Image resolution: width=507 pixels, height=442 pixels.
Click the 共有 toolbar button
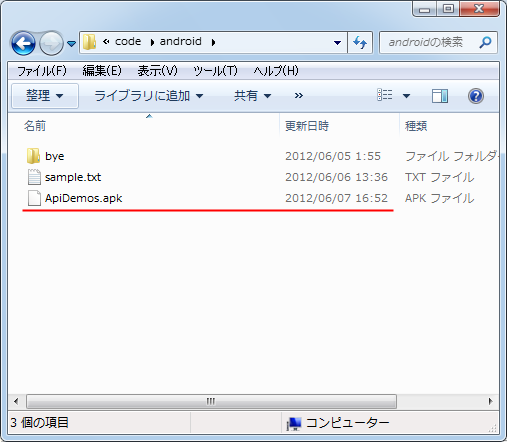(x=252, y=96)
